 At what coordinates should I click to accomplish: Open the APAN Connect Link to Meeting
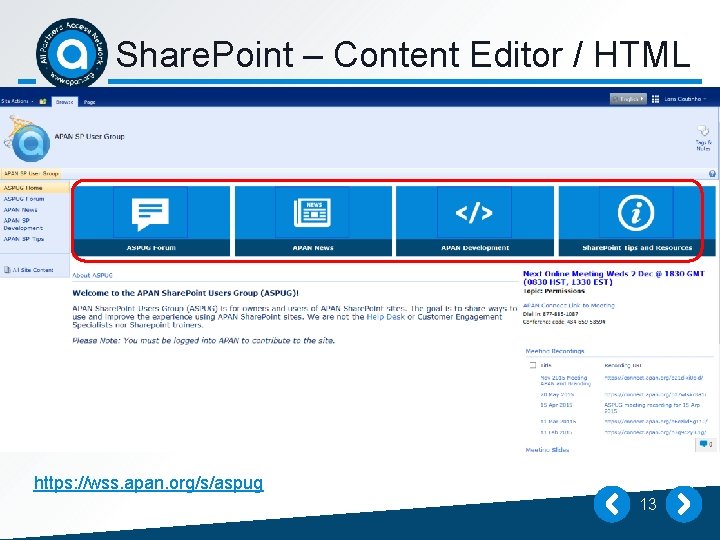[568, 305]
